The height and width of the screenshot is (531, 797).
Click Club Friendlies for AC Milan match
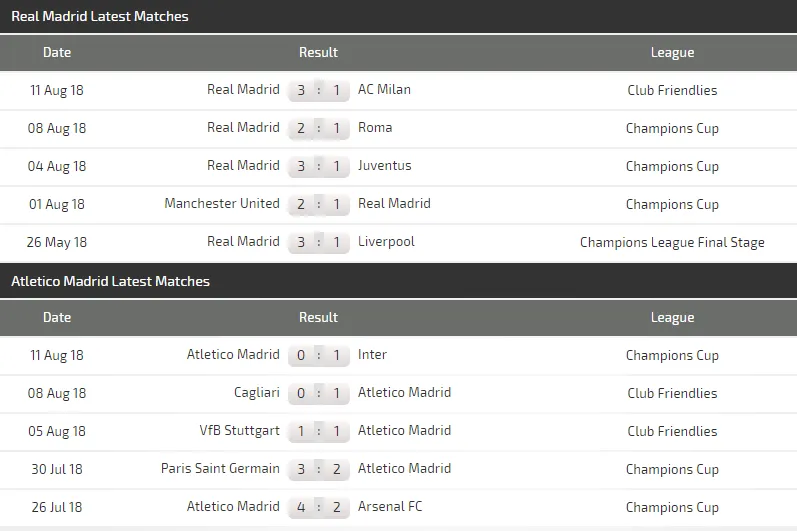pos(672,90)
